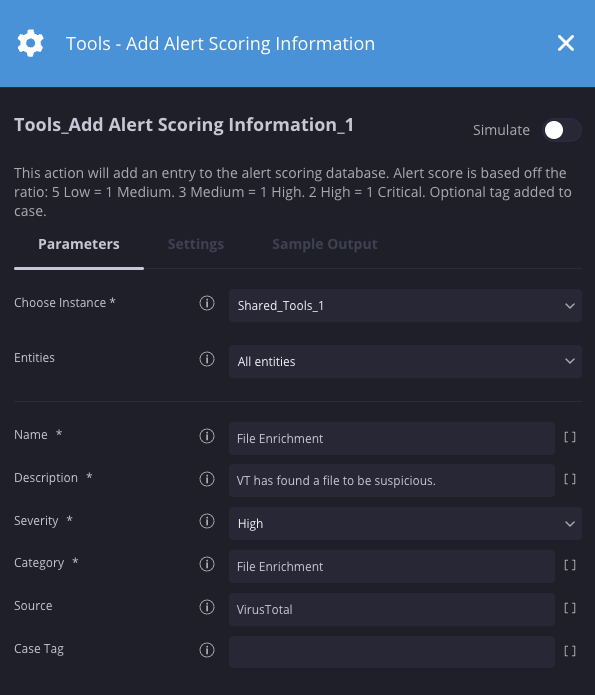Open the Sample Output tab
The width and height of the screenshot is (595, 695).
(x=325, y=244)
